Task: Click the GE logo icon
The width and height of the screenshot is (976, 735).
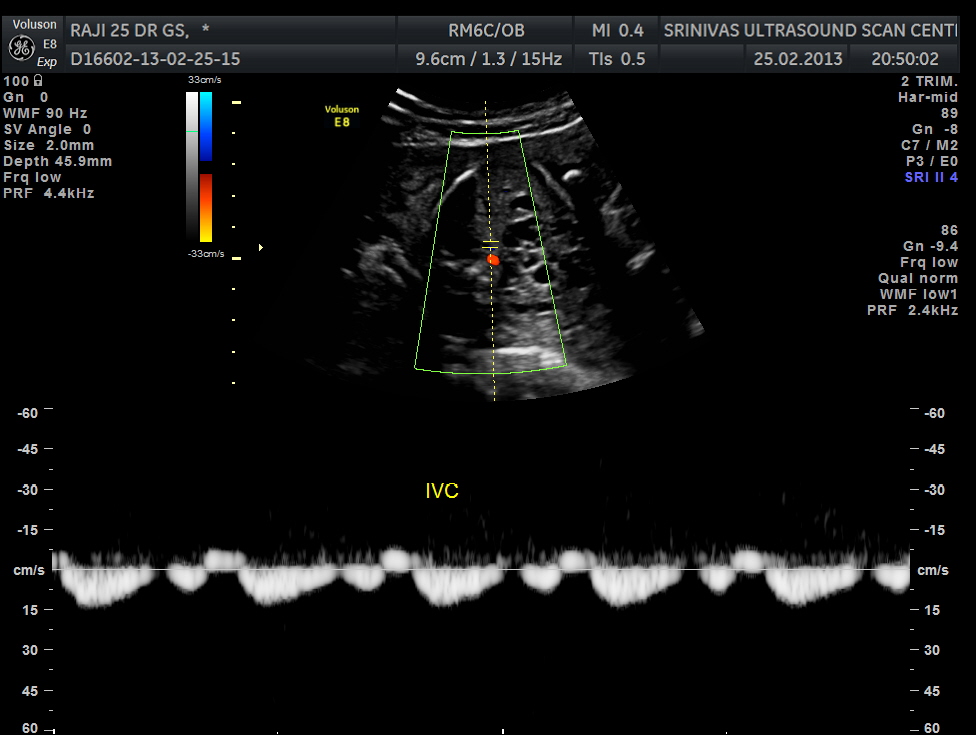Action: point(19,47)
